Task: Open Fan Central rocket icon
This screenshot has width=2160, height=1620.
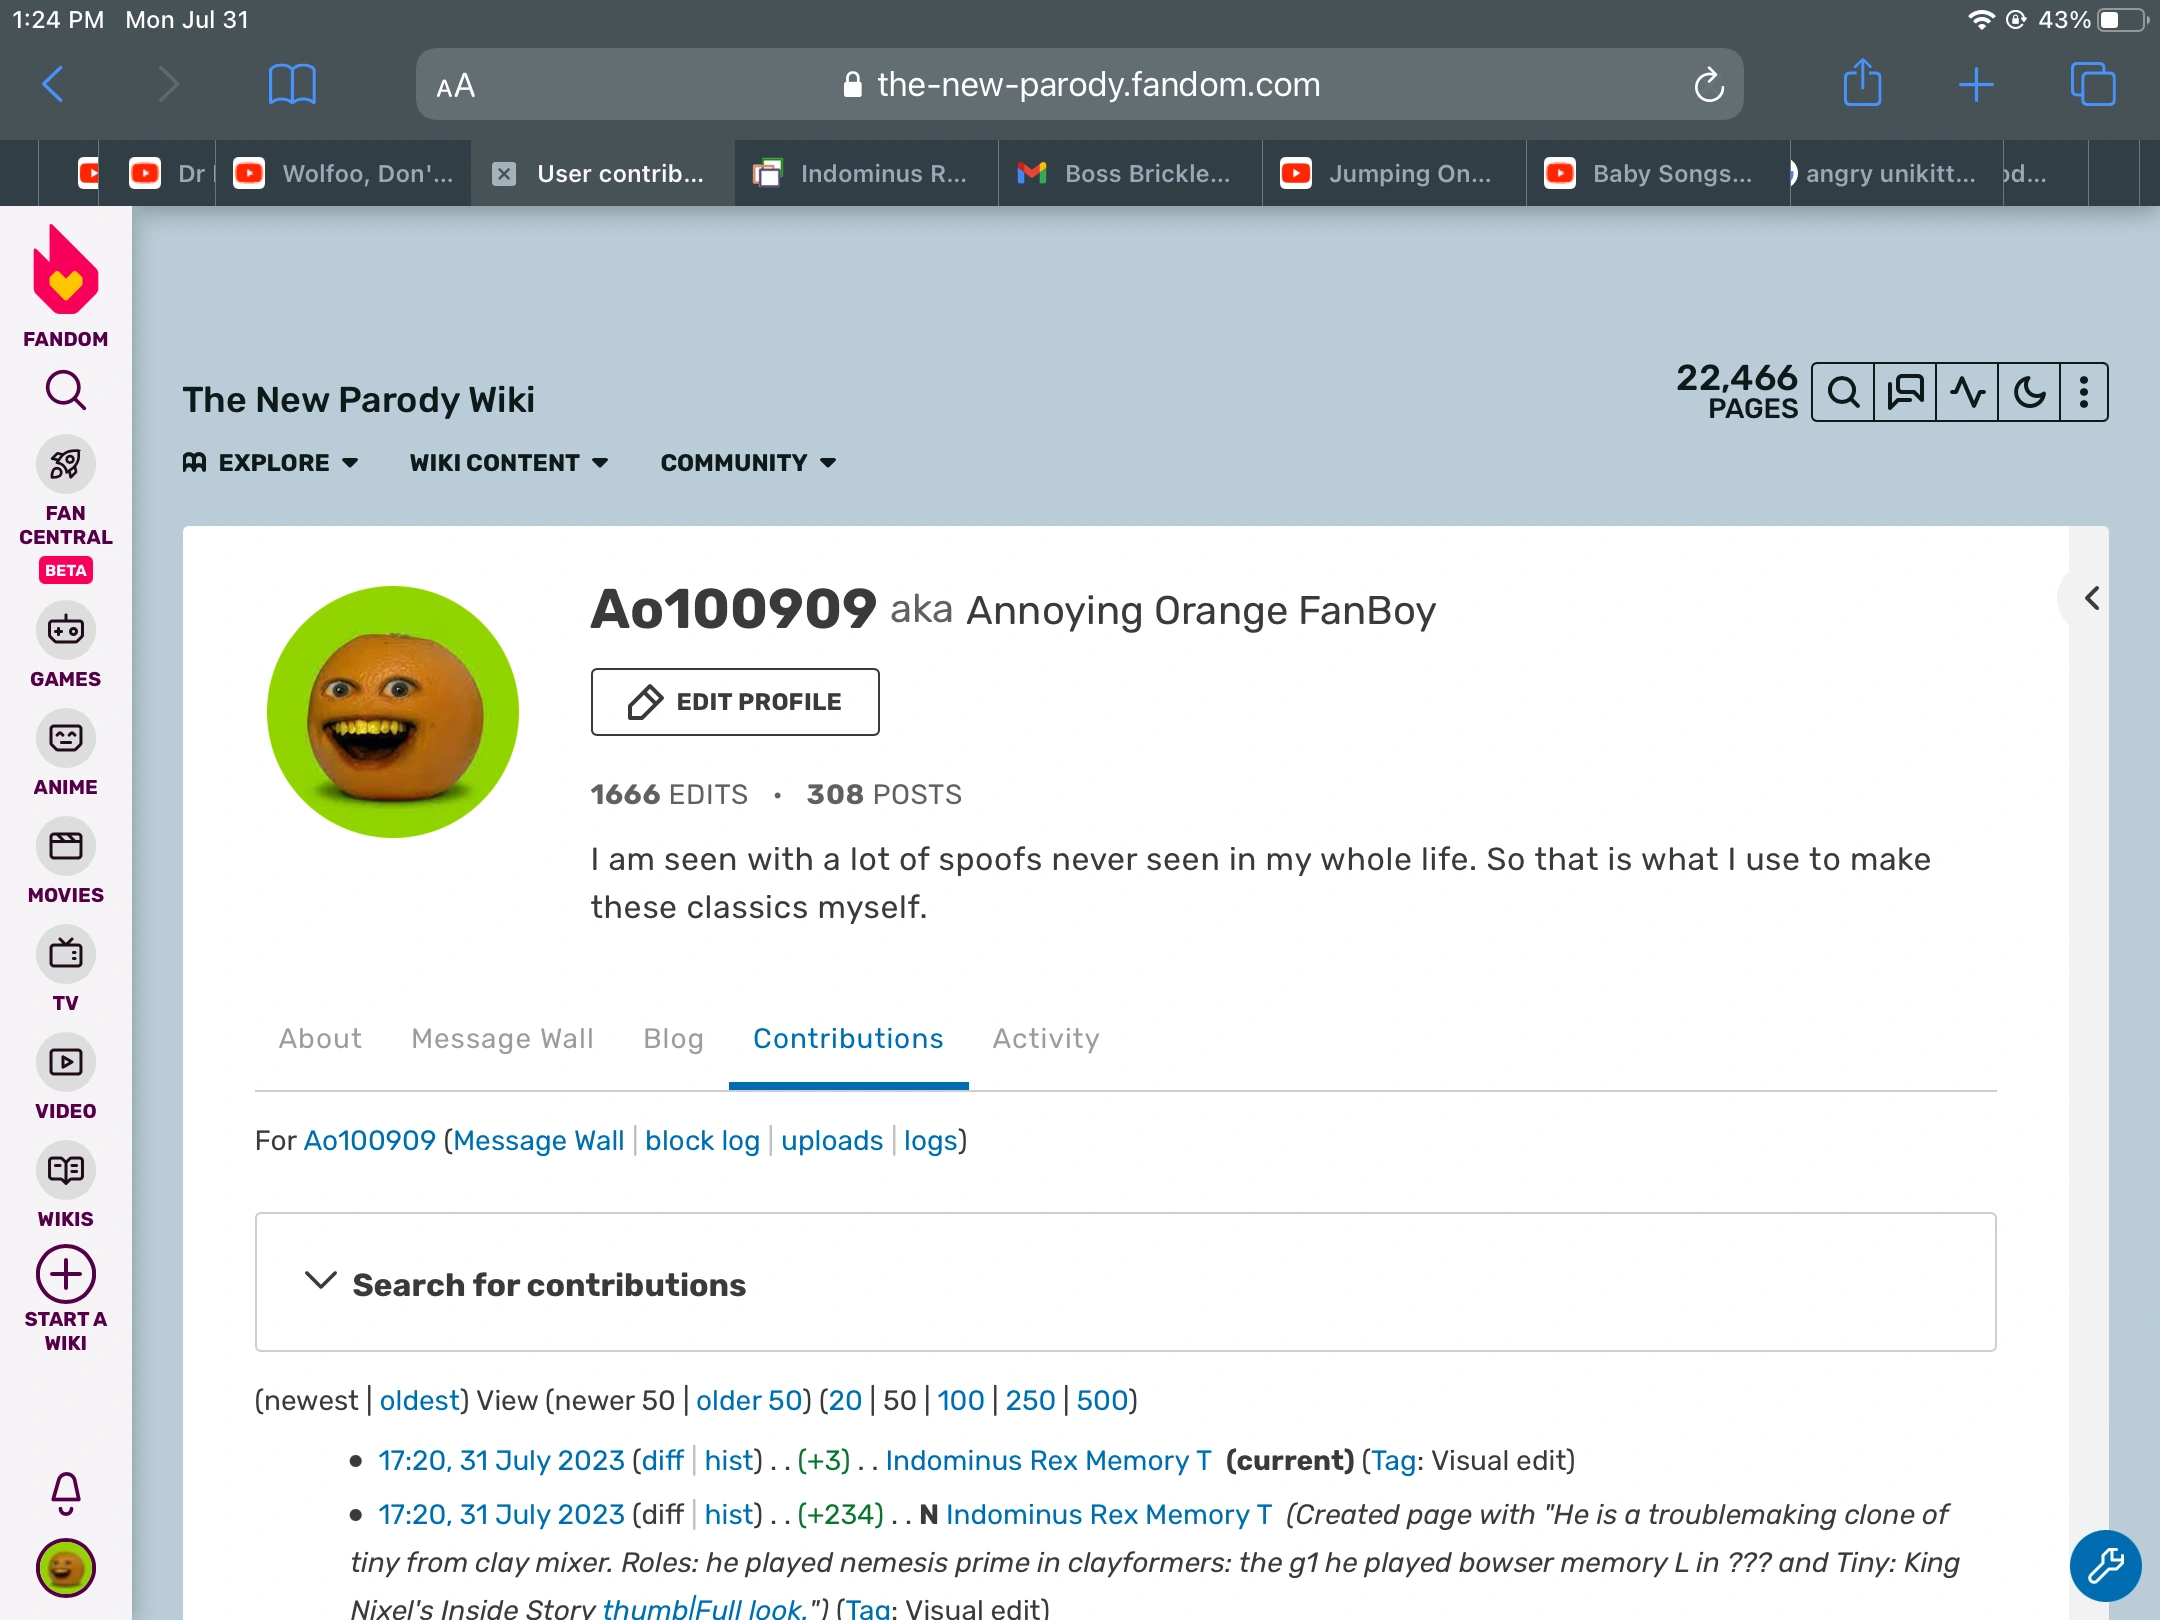Action: 65,464
